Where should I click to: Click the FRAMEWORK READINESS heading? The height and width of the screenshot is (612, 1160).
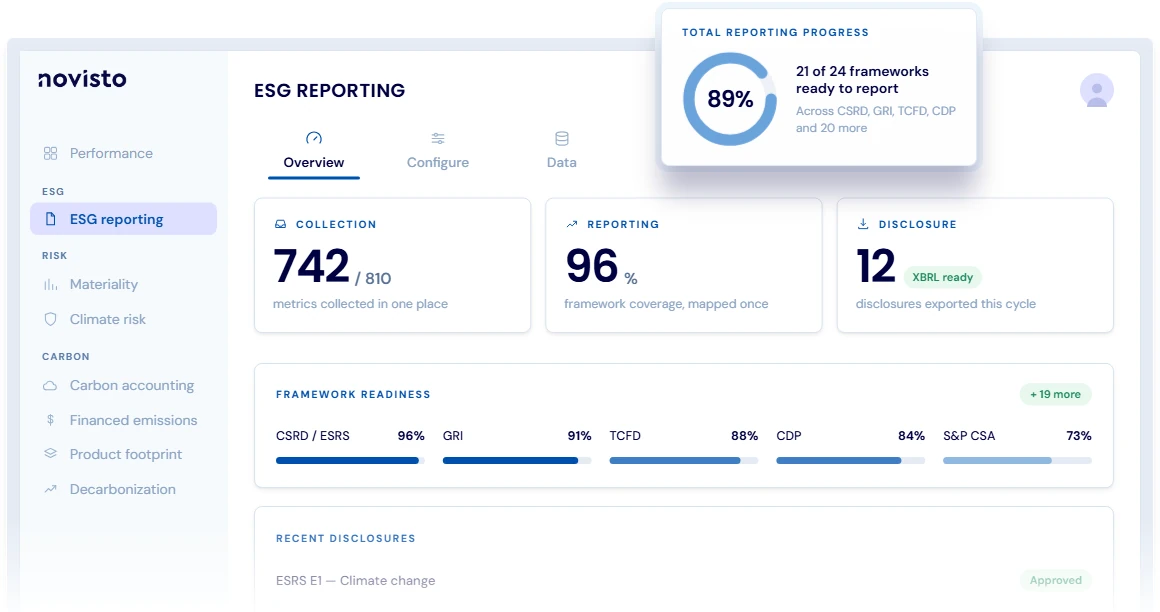[x=353, y=394]
